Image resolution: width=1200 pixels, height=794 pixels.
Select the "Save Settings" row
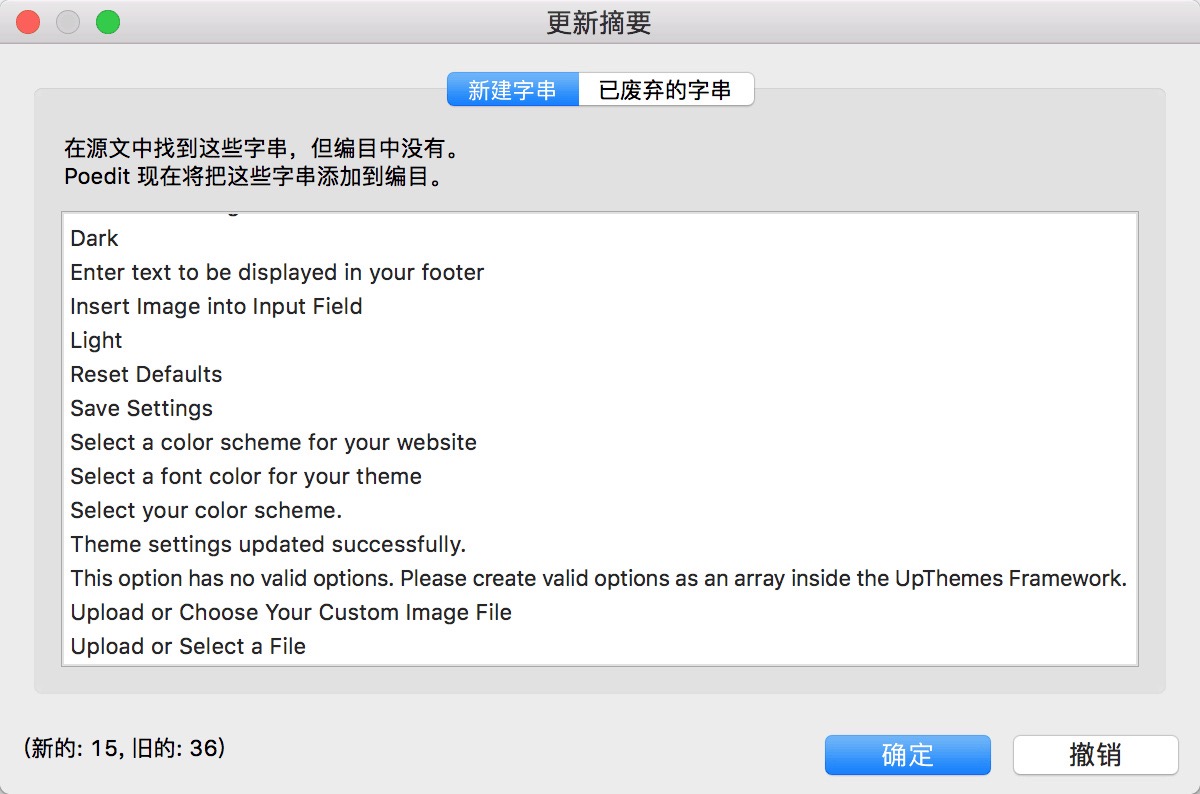pos(141,409)
